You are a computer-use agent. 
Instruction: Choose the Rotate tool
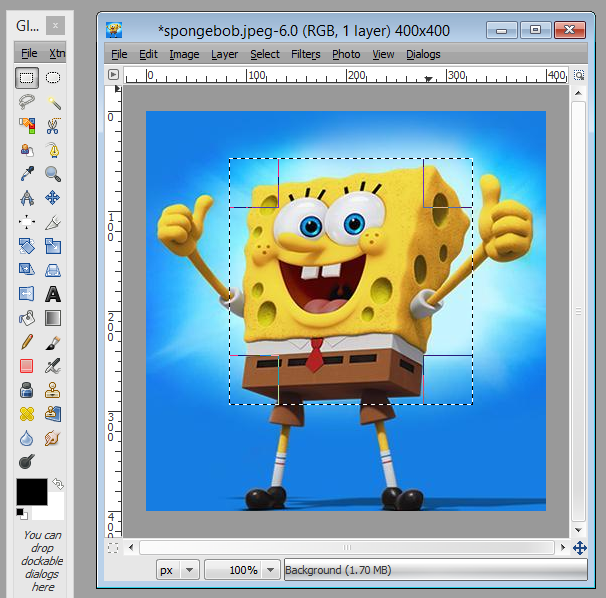pyautogui.click(x=27, y=246)
